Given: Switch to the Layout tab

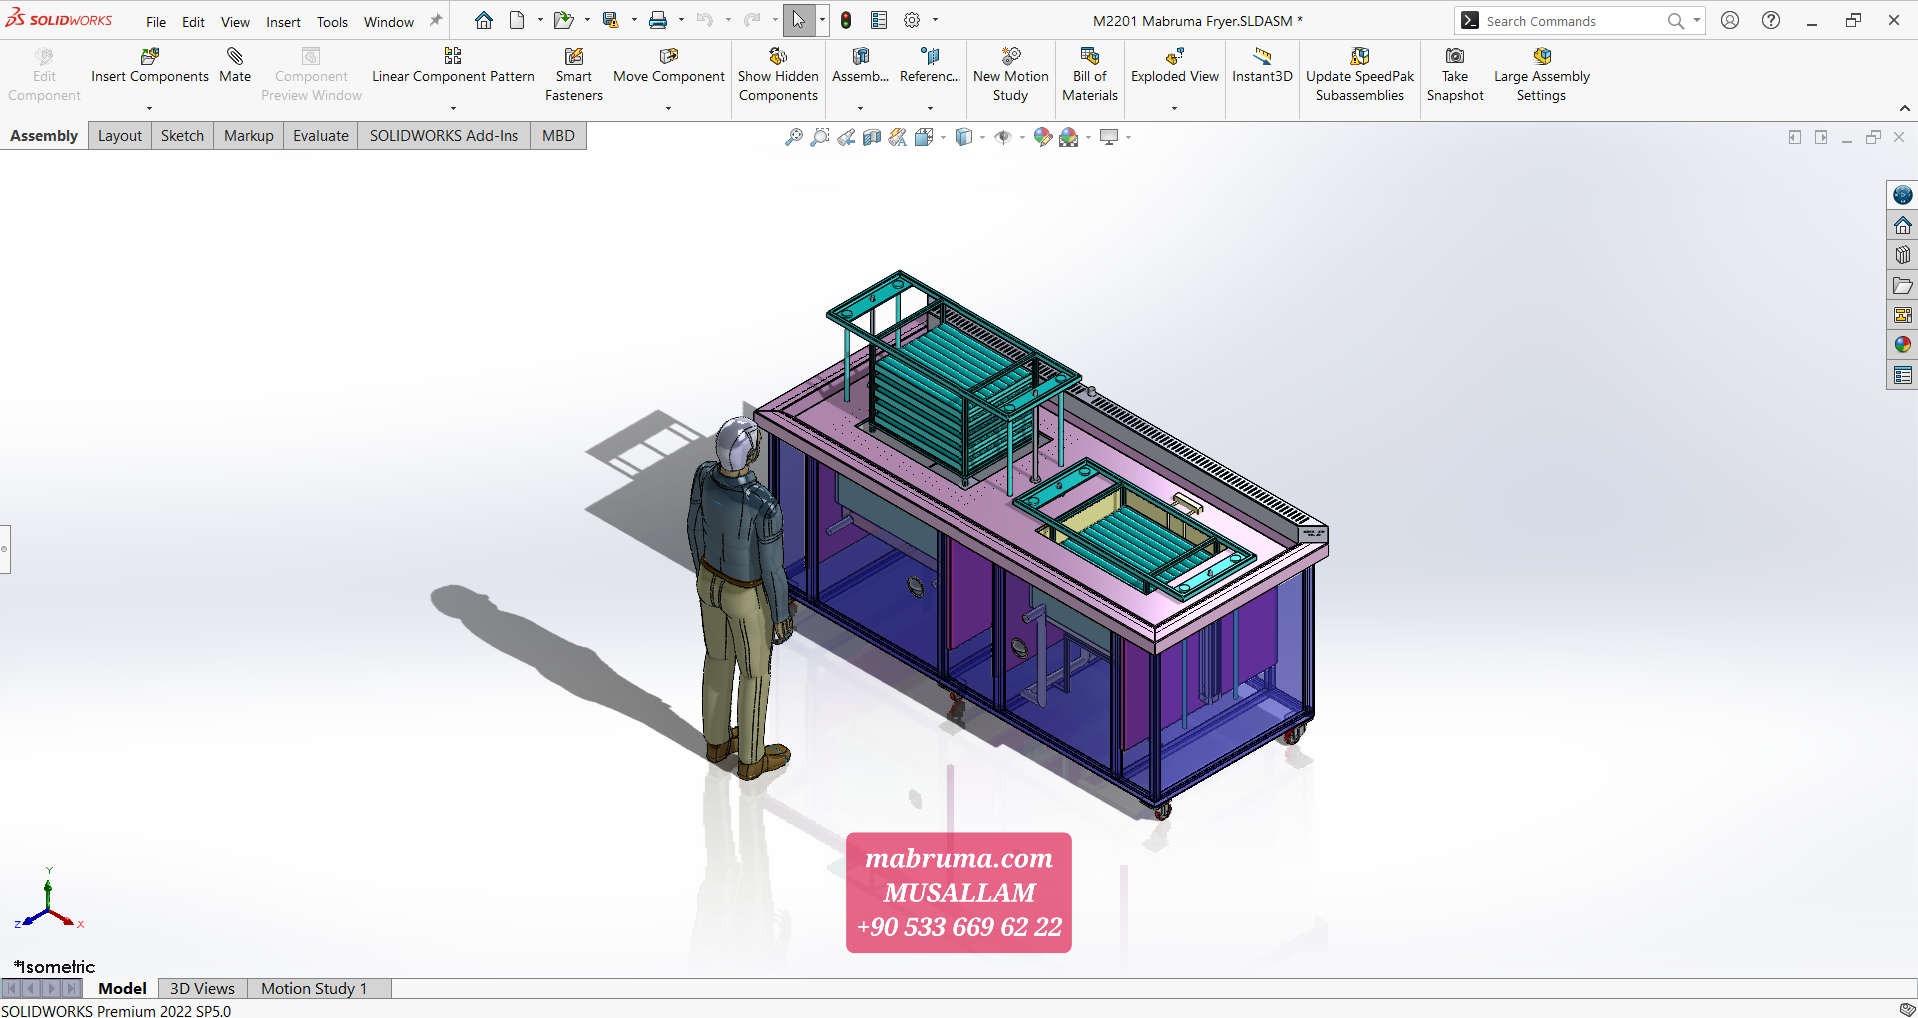Looking at the screenshot, I should [120, 136].
